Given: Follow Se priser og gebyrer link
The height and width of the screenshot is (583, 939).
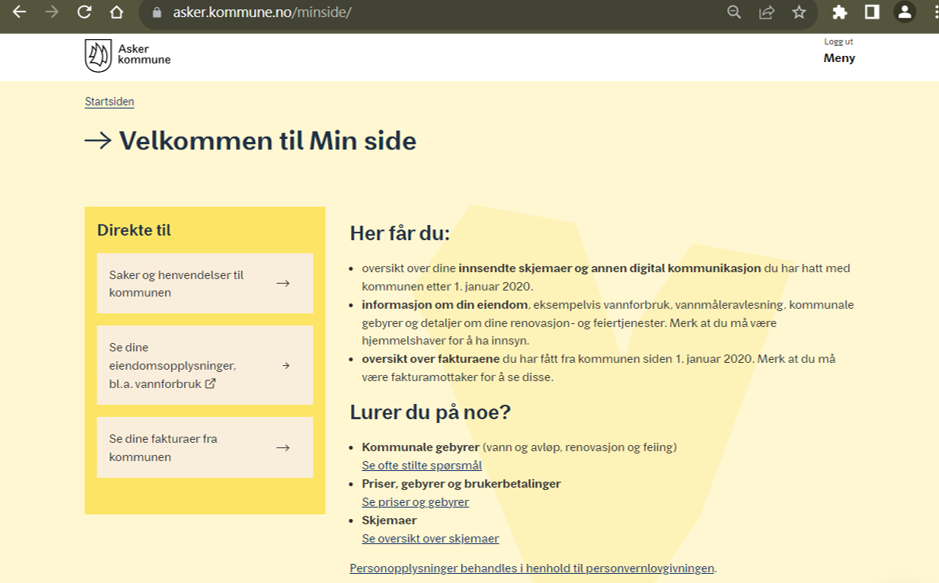Looking at the screenshot, I should tap(415, 502).
